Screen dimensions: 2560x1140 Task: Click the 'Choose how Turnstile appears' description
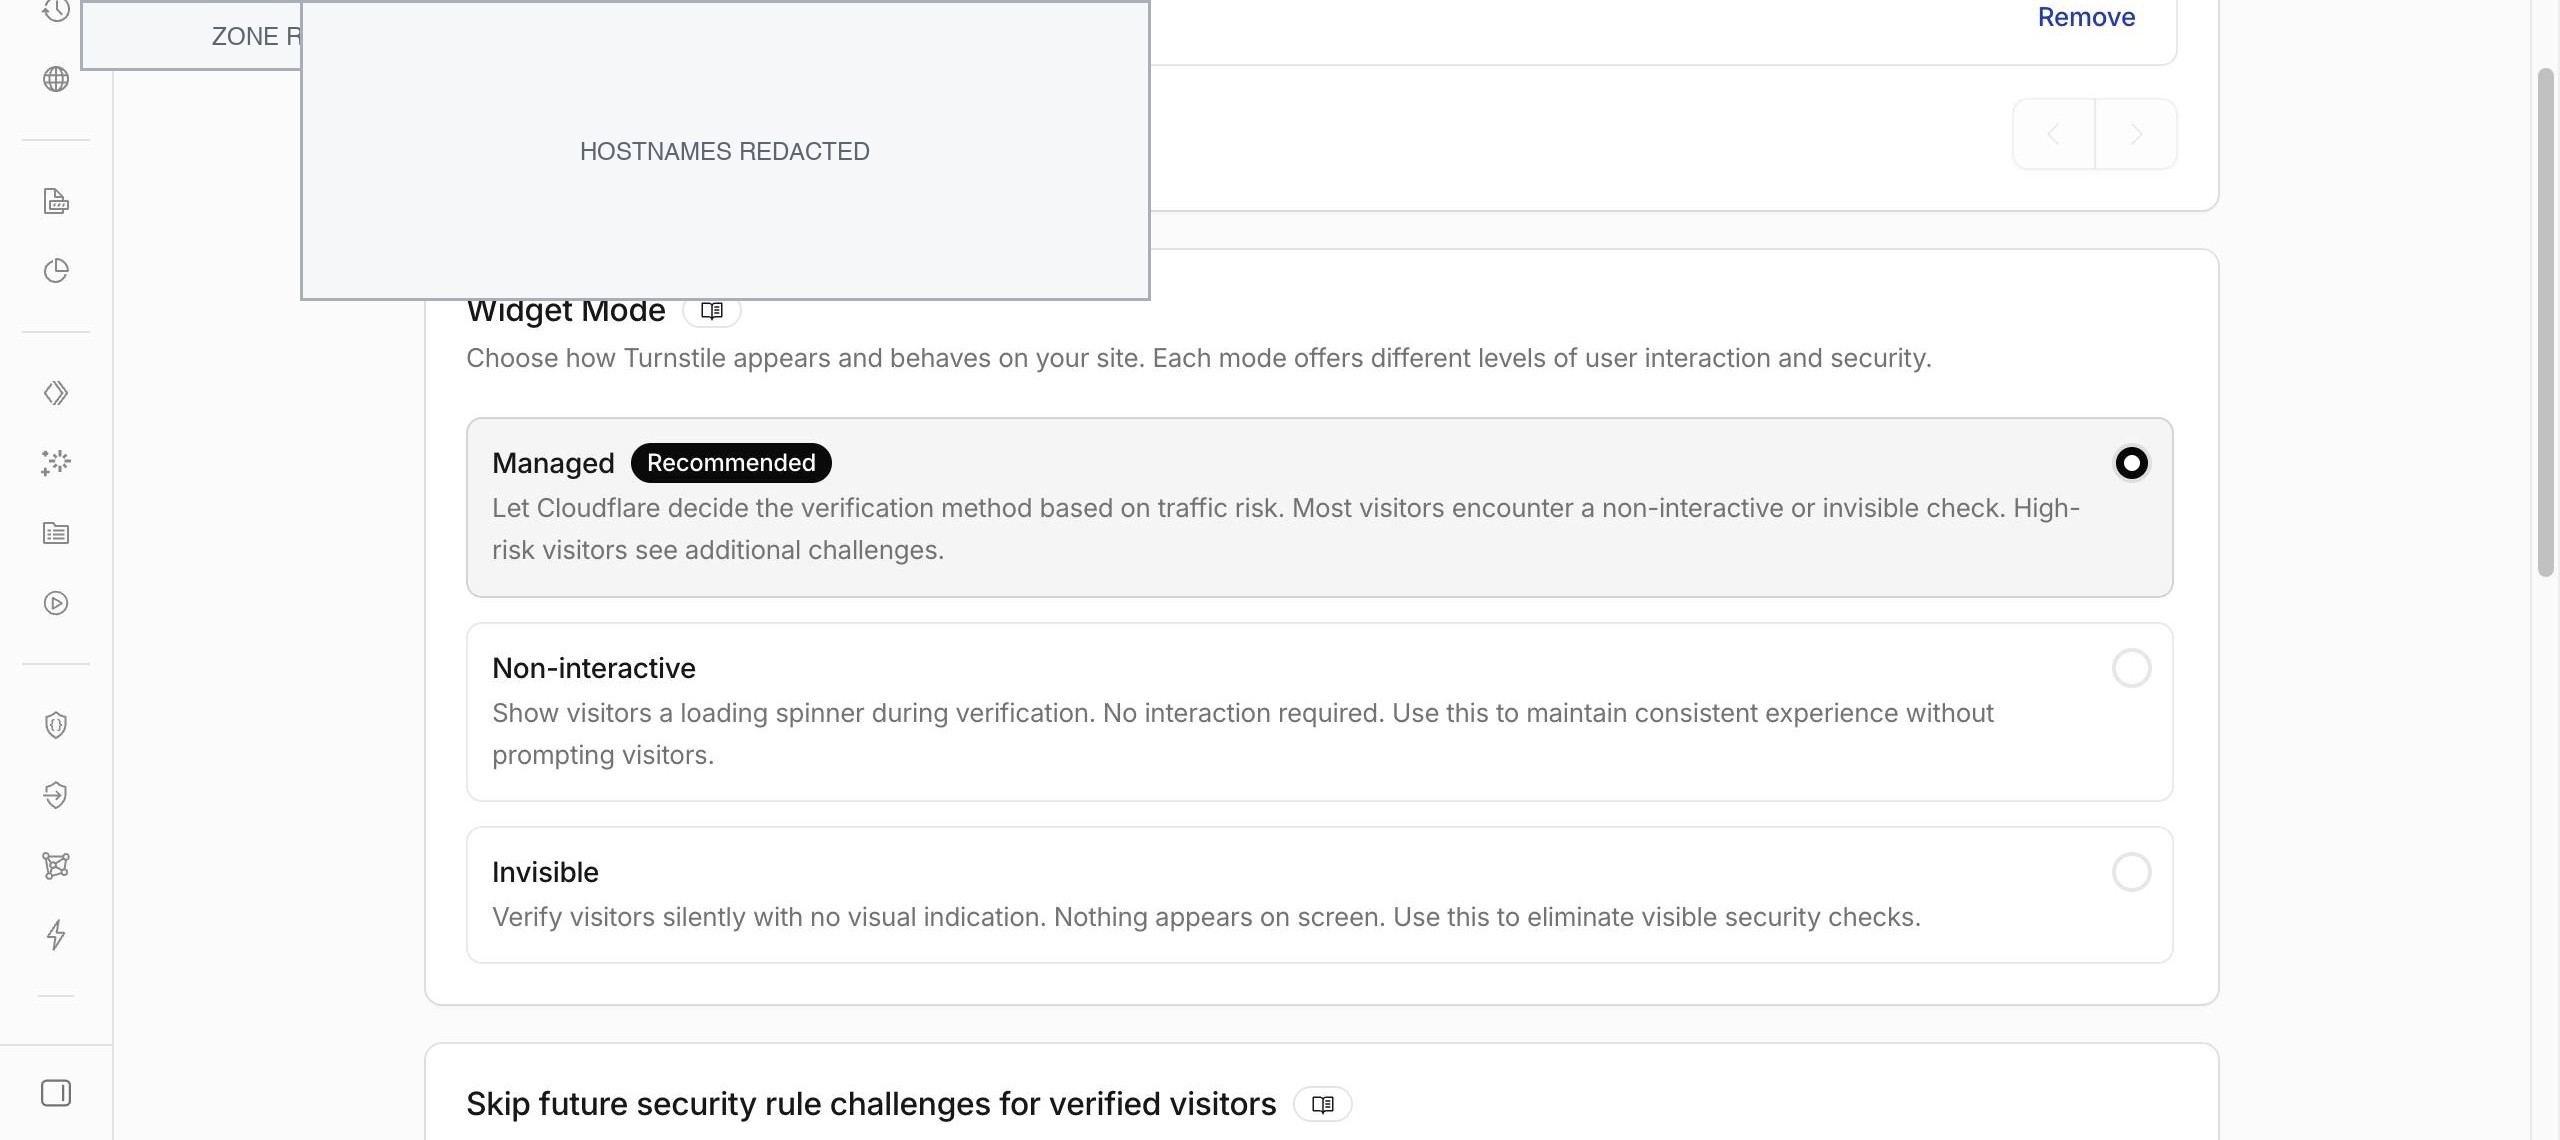(1199, 358)
